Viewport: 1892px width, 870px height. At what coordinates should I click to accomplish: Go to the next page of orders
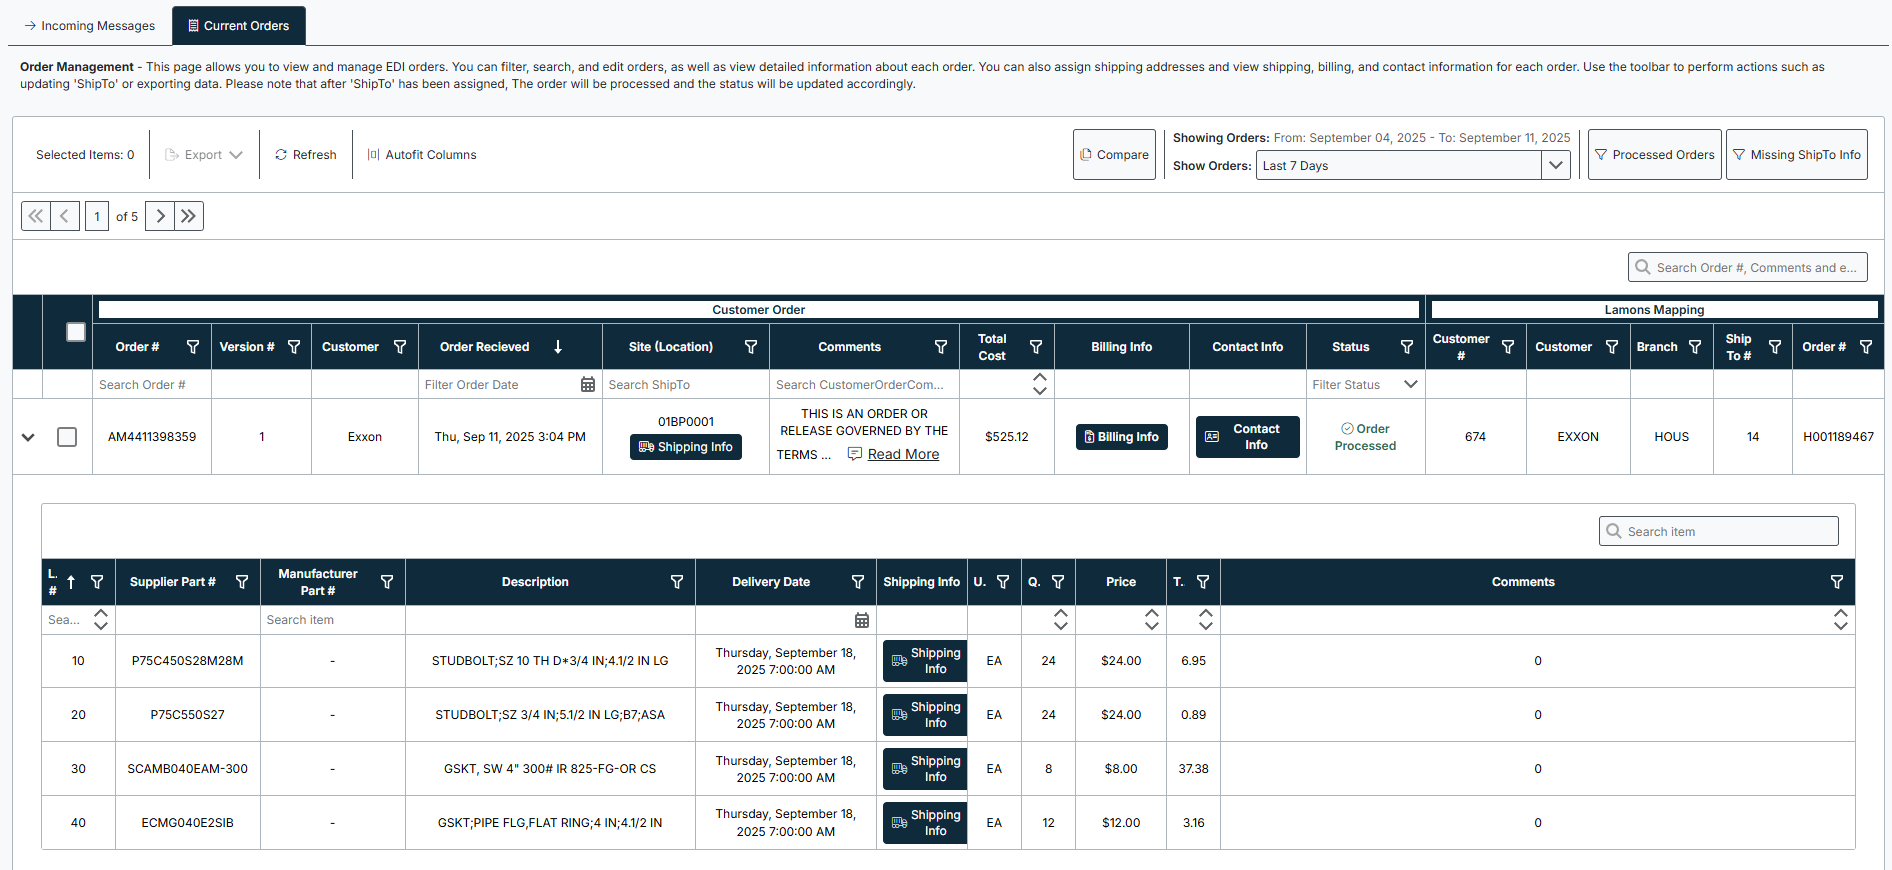pos(160,216)
